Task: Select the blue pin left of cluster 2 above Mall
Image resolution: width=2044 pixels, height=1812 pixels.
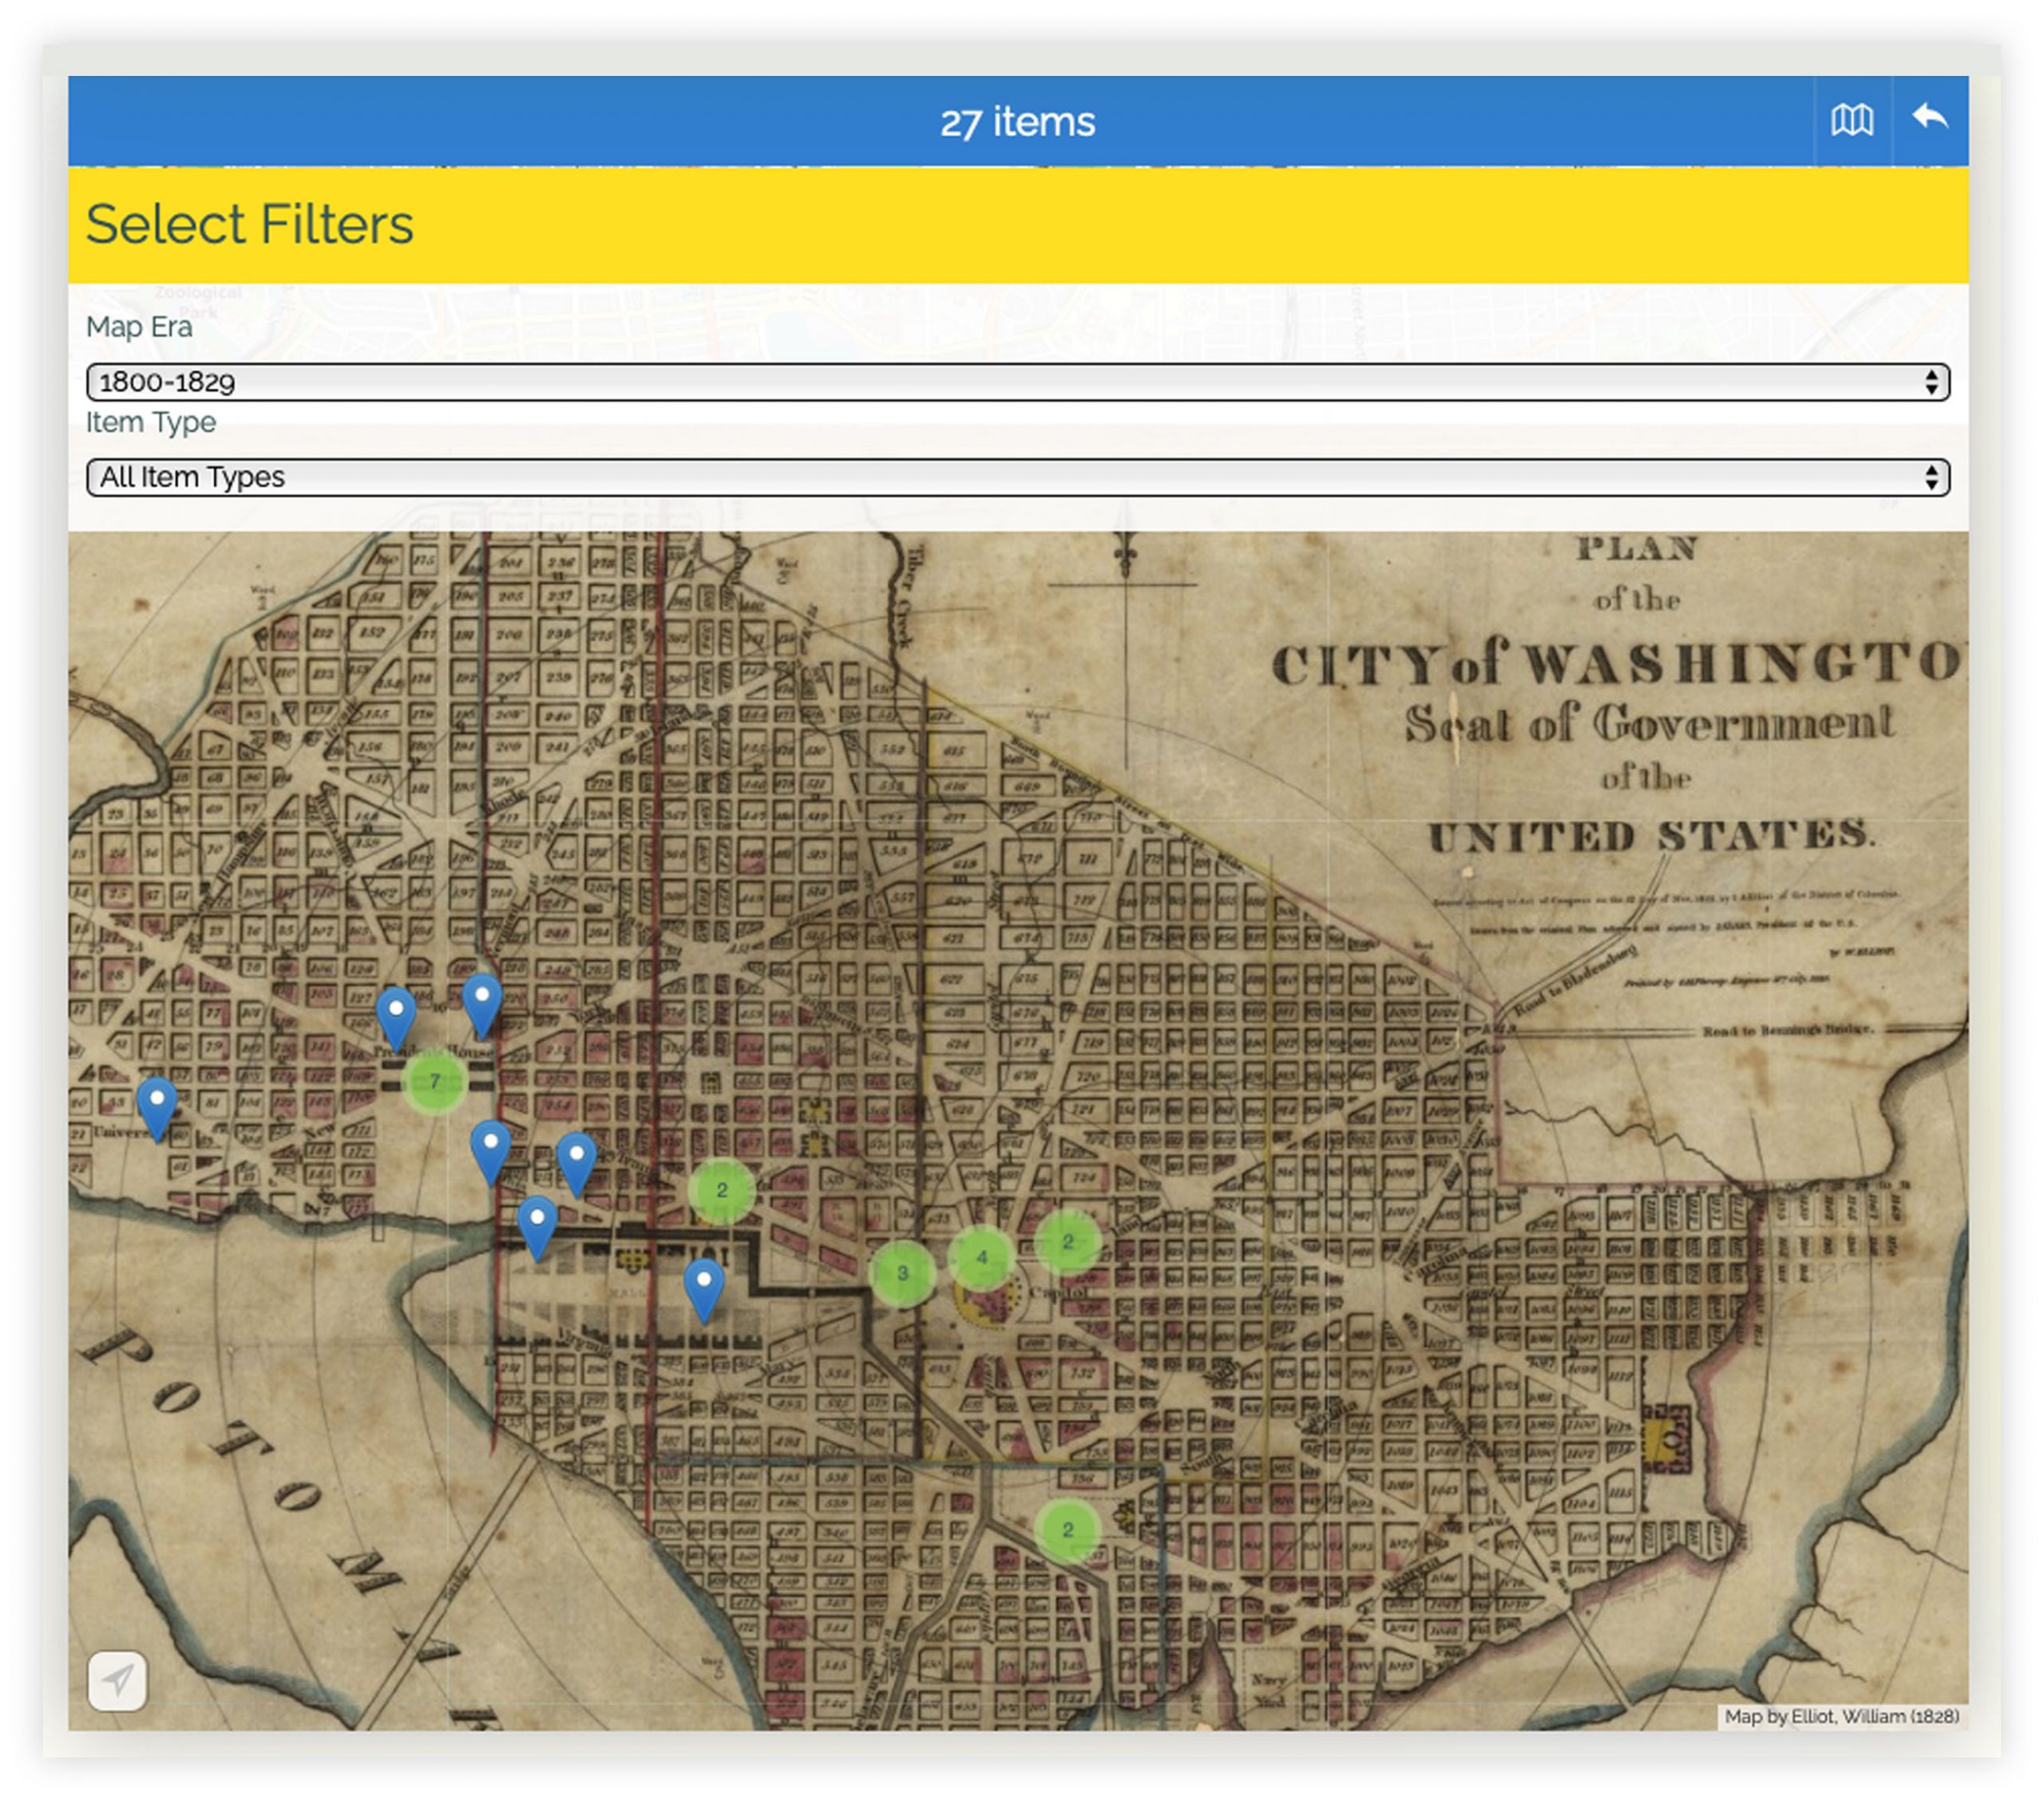Action: (576, 1164)
